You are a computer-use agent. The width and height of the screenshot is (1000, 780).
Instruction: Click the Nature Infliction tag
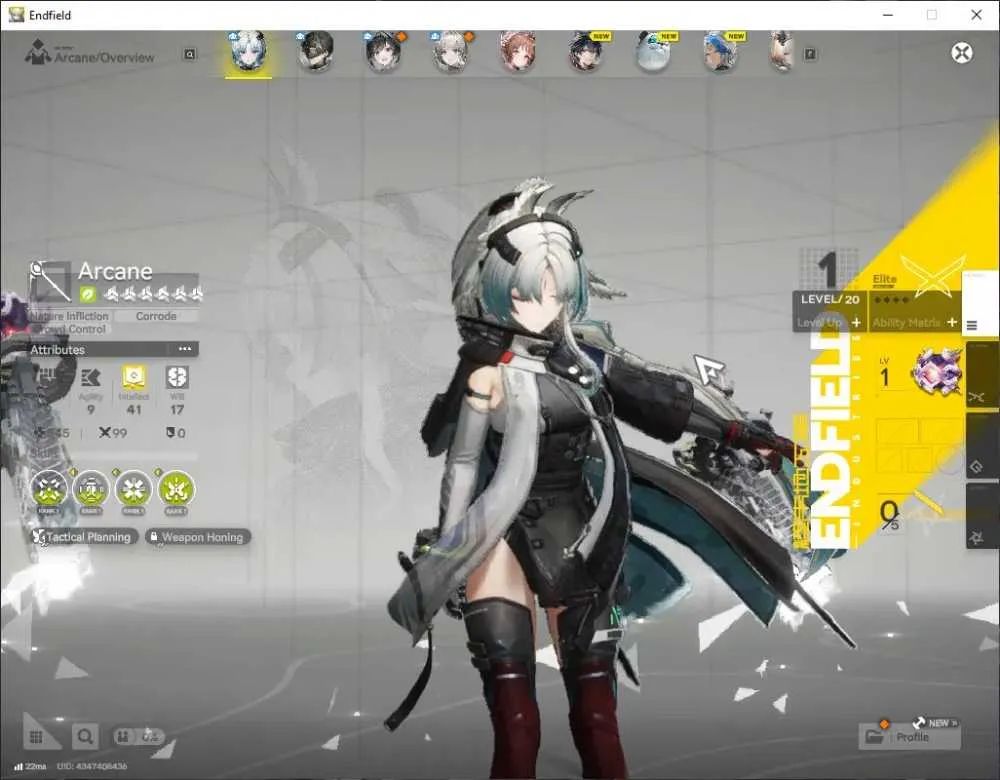[x=70, y=316]
